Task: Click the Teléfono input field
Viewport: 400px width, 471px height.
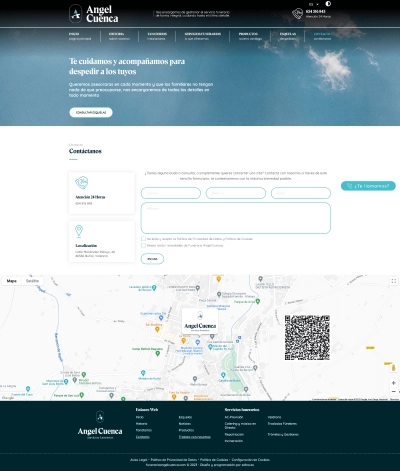Action: 236,193
